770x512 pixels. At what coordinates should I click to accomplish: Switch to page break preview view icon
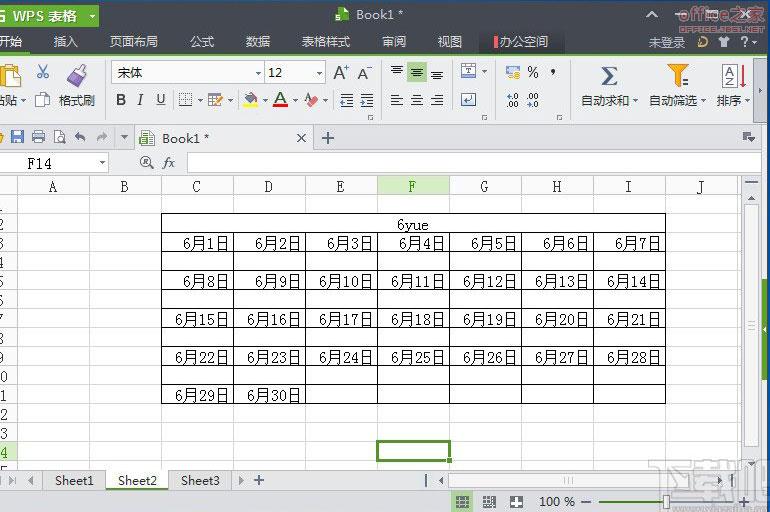click(489, 501)
